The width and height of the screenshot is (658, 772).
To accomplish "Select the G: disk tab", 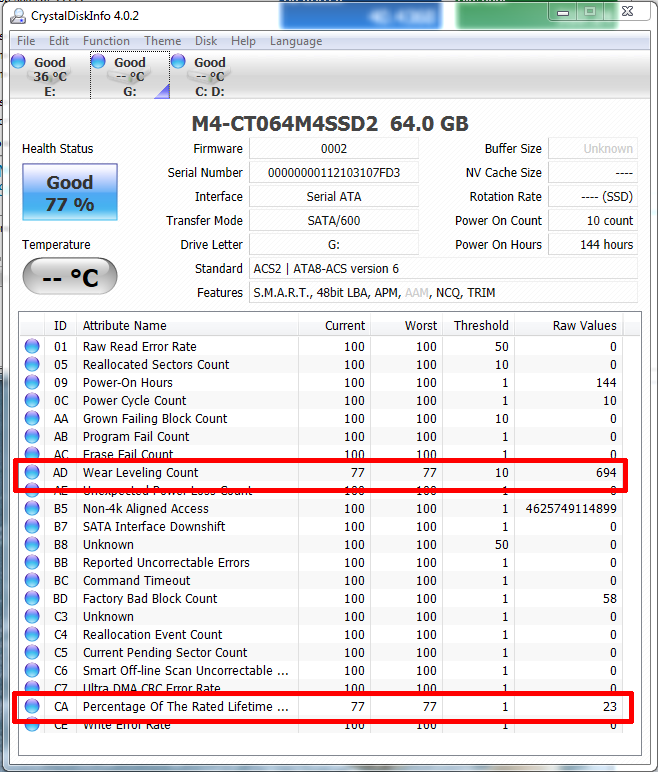I will pos(130,75).
